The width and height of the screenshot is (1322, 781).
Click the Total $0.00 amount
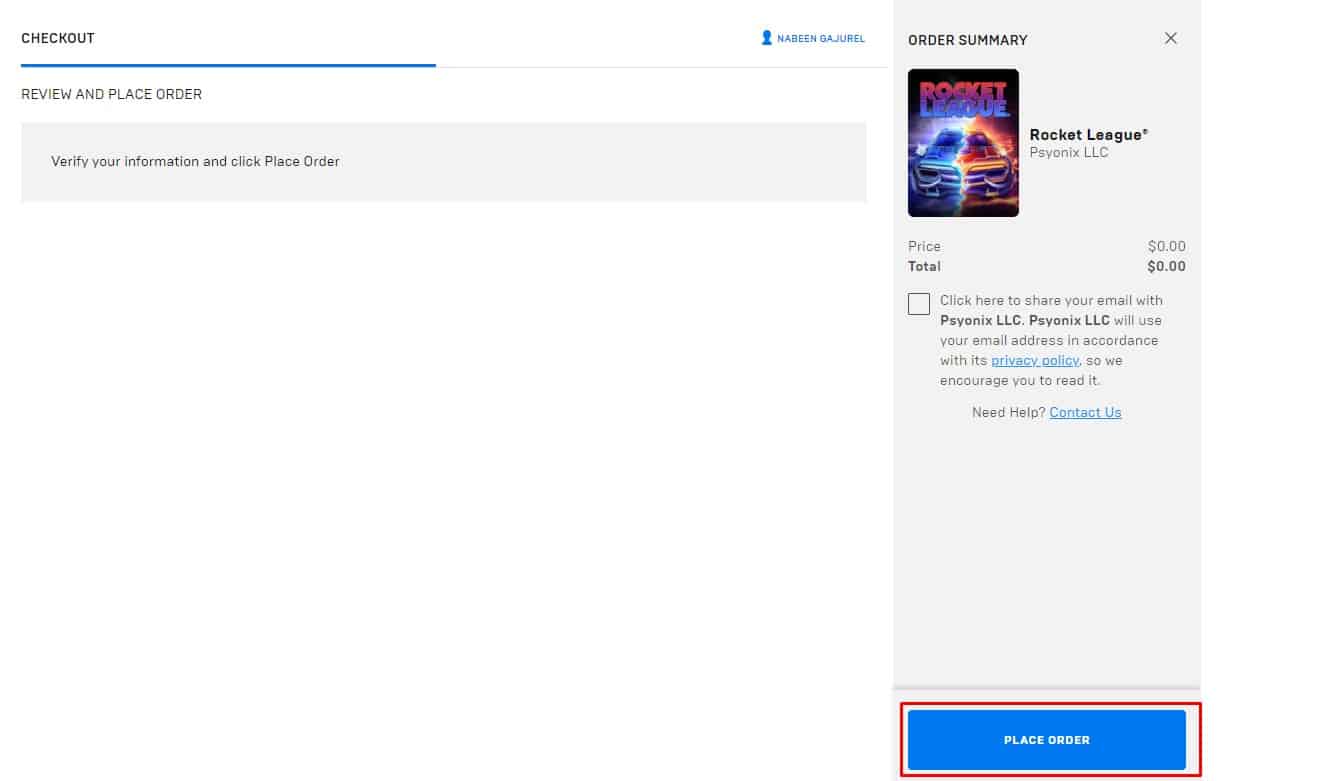pos(1166,266)
